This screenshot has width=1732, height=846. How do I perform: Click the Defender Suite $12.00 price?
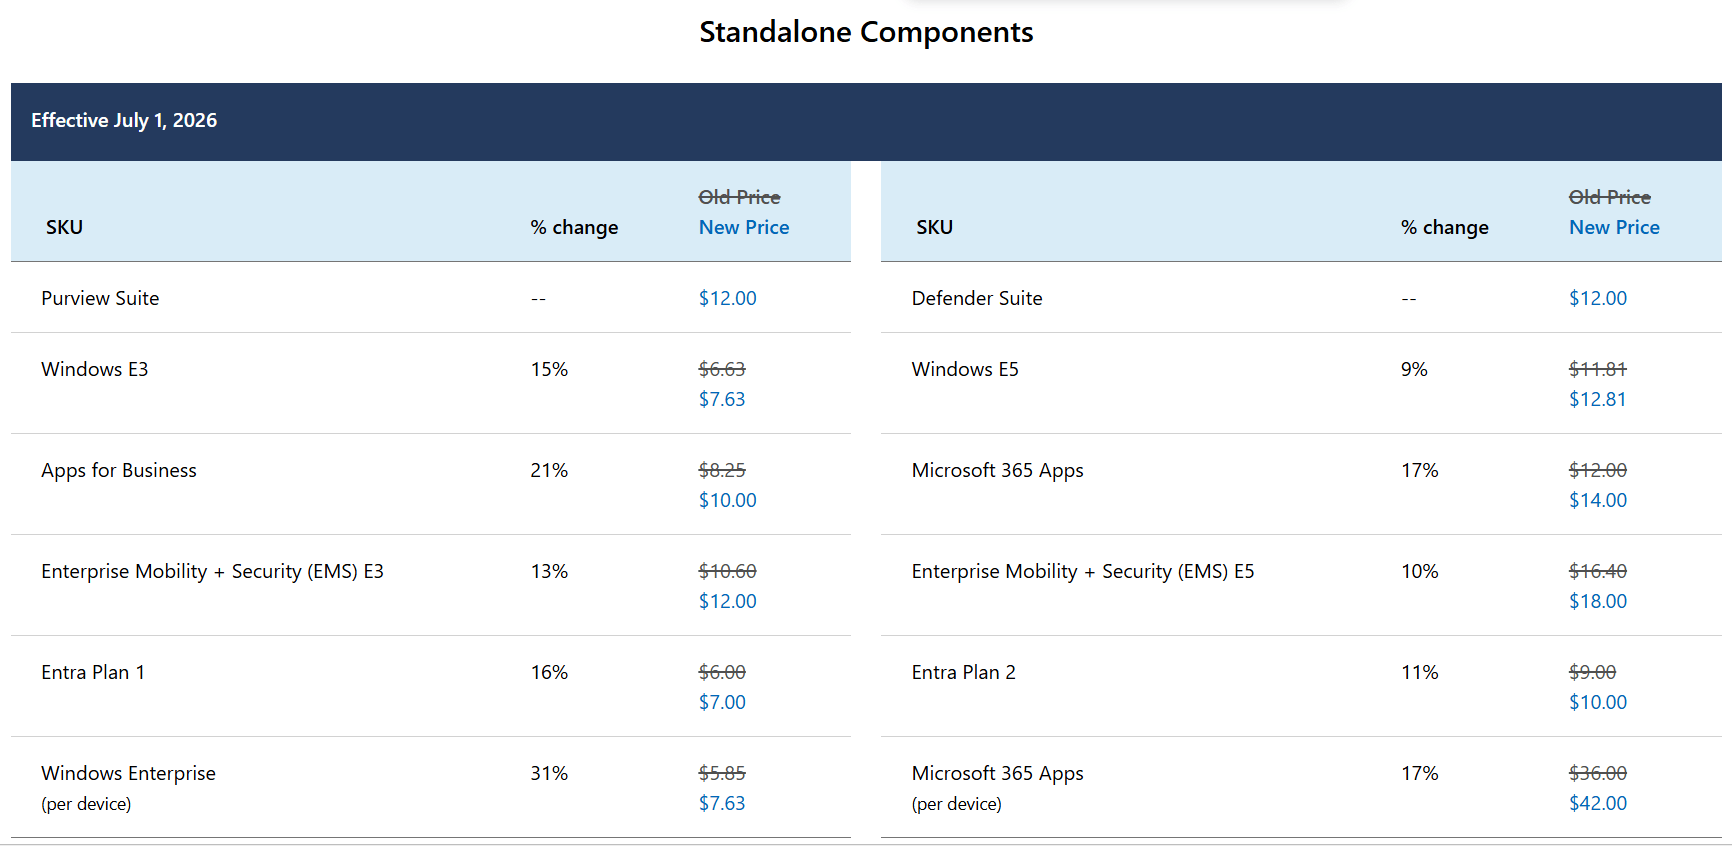pos(1598,298)
